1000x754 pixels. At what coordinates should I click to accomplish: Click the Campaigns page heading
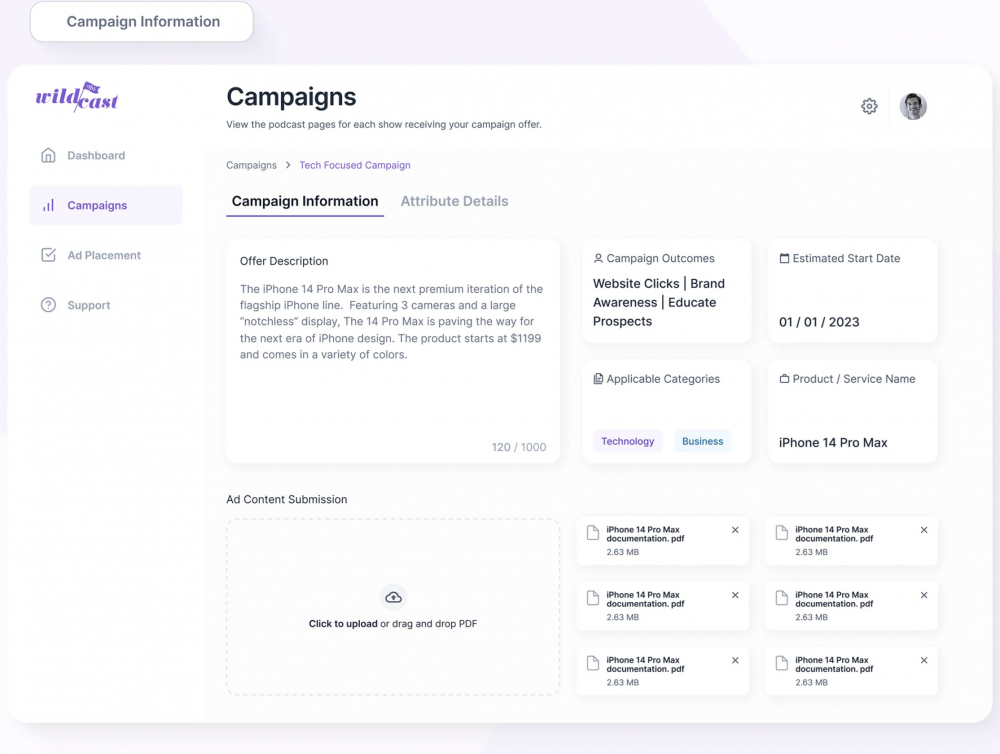291,97
